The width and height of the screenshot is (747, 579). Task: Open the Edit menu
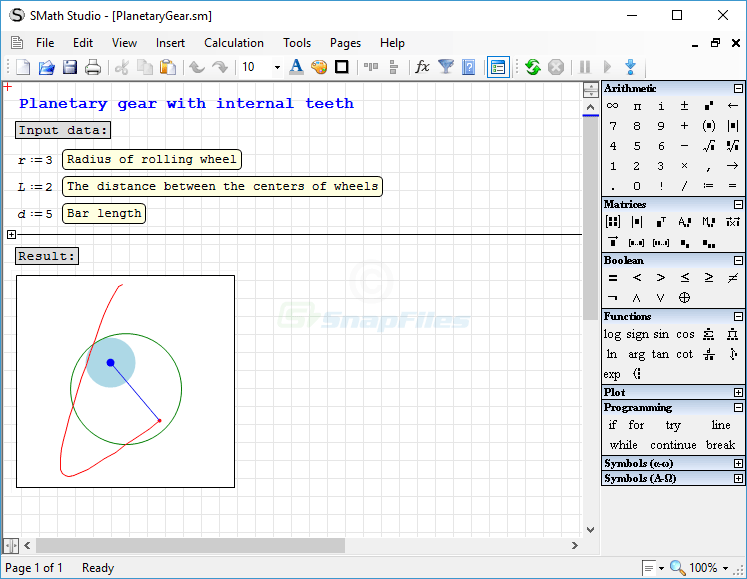83,43
